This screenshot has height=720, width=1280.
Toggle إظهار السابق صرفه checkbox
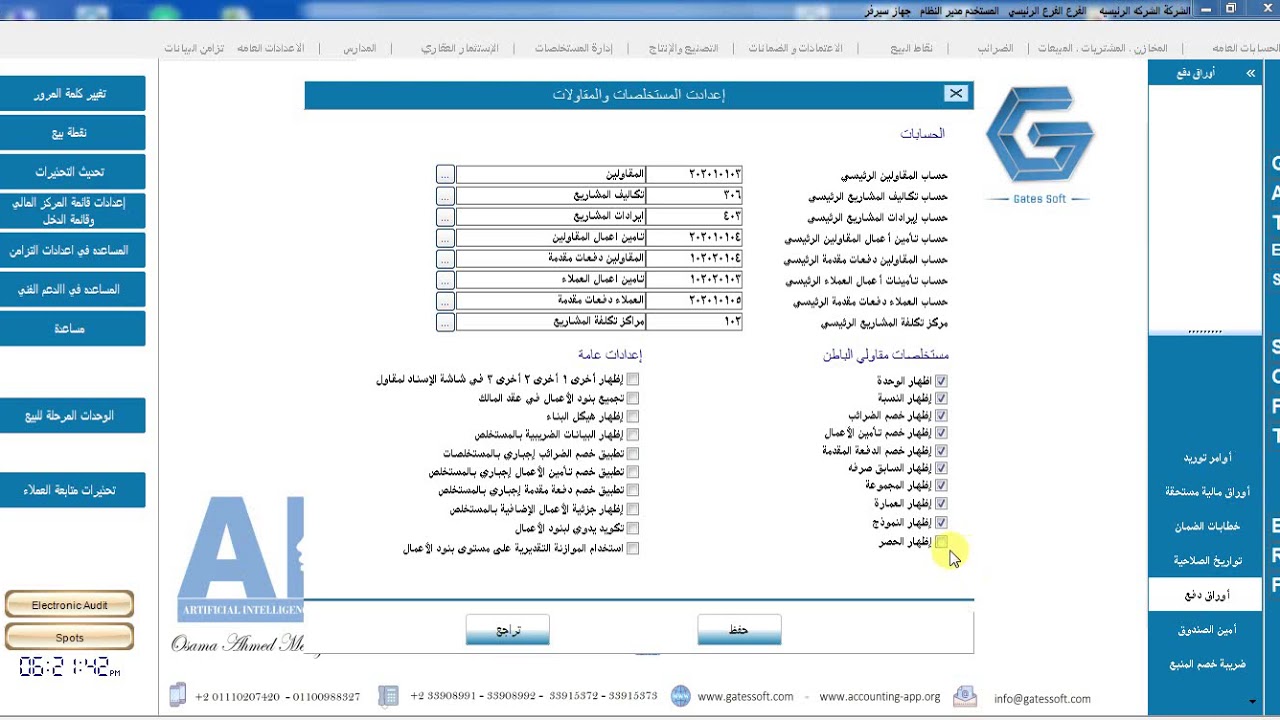(x=941, y=468)
